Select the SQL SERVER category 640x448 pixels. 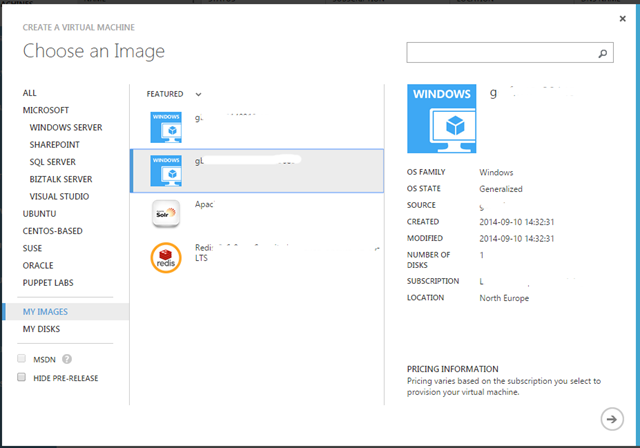click(53, 162)
